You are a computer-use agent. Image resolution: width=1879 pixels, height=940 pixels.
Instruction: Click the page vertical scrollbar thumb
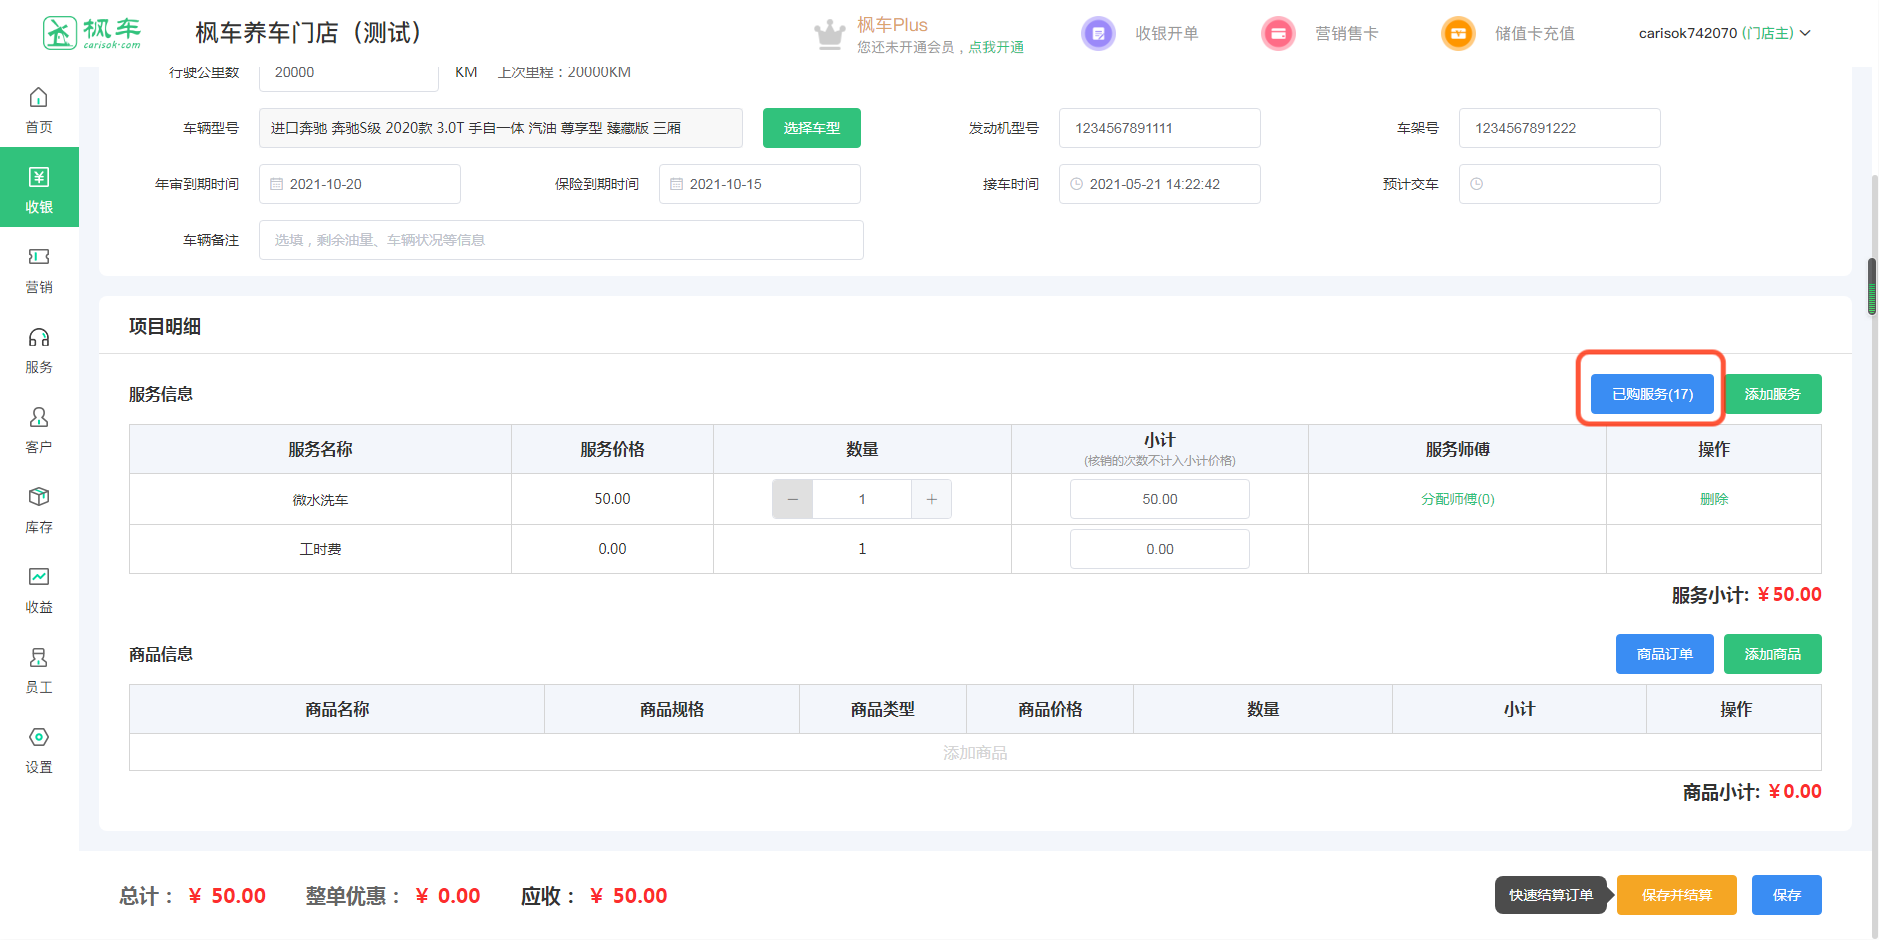click(1872, 287)
